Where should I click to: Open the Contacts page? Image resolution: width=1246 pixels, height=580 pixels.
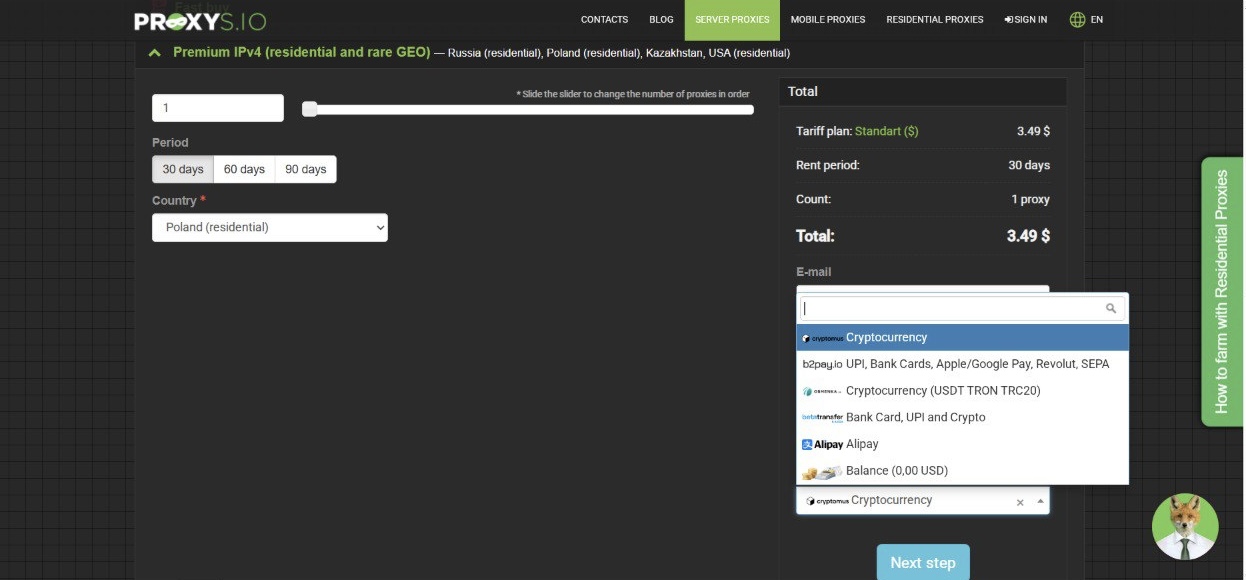tap(604, 19)
